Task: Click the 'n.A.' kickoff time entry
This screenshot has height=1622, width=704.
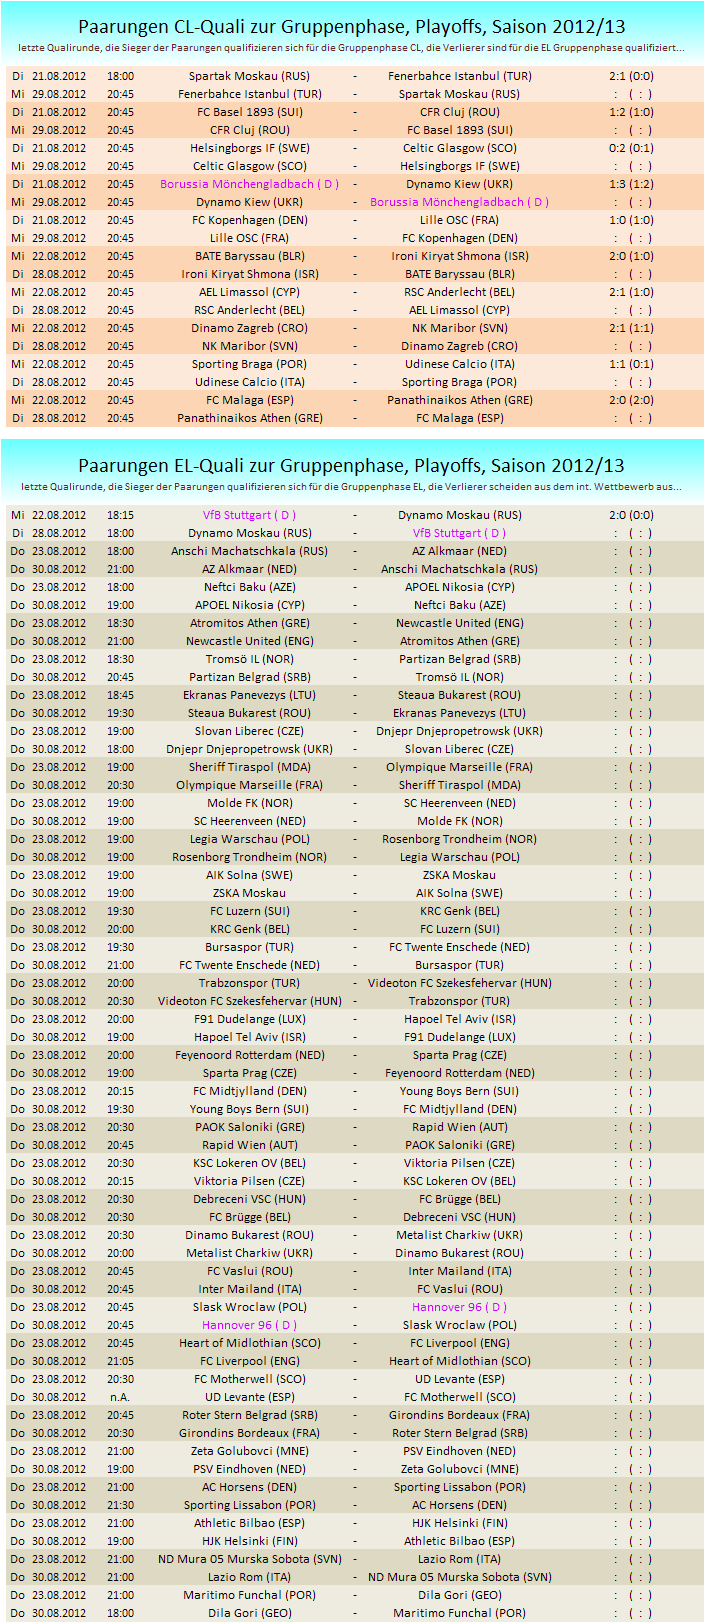Action: click(x=120, y=1397)
